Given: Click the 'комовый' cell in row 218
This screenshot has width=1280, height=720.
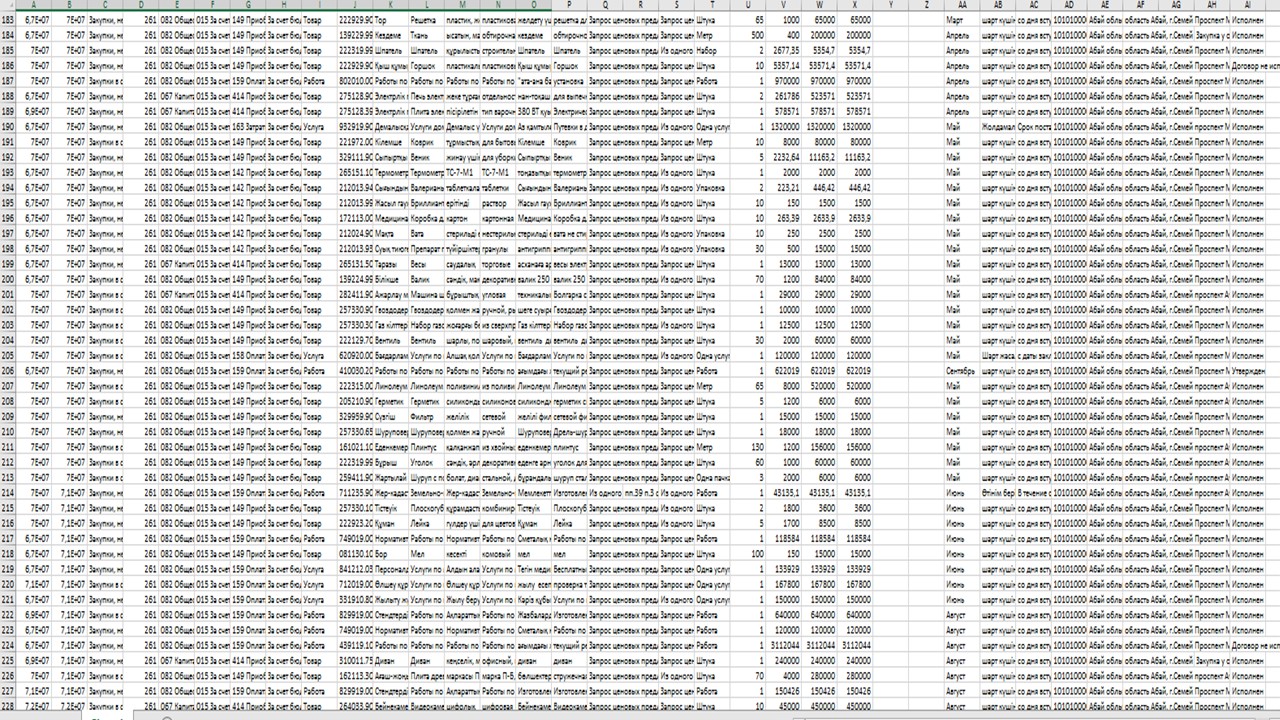Looking at the screenshot, I should (498, 553).
